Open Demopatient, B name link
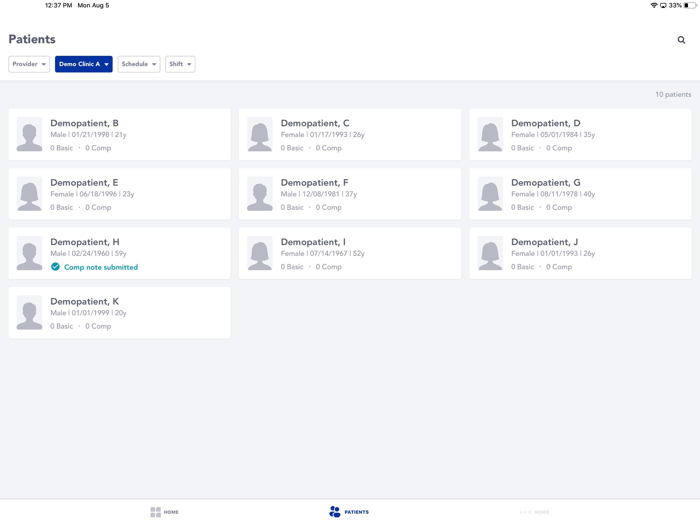Viewport: 700px width, 525px height. (84, 123)
